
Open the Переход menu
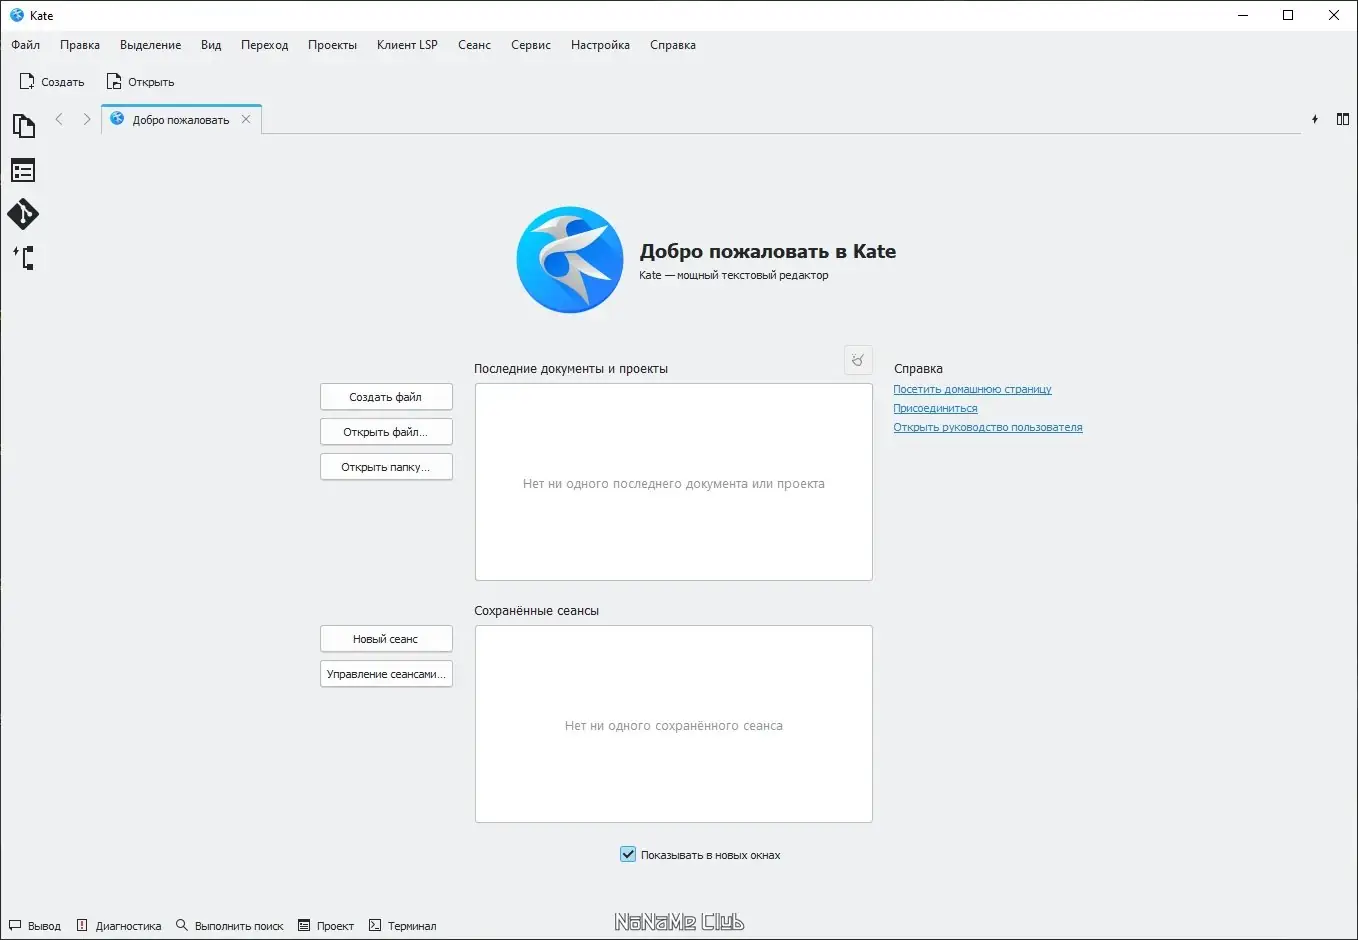click(264, 45)
